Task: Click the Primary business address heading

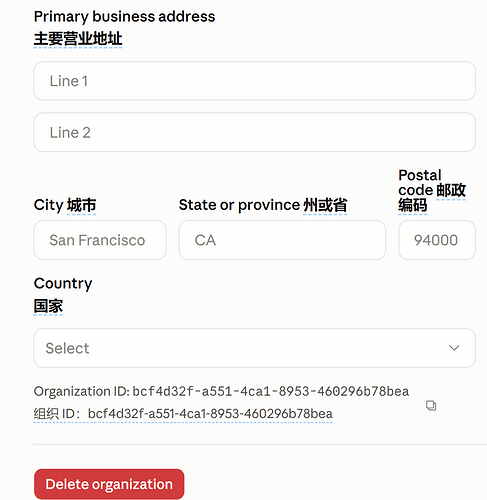Action: 124,17
